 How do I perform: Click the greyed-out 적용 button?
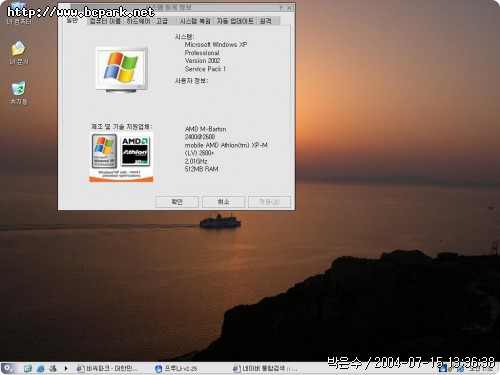pos(269,202)
